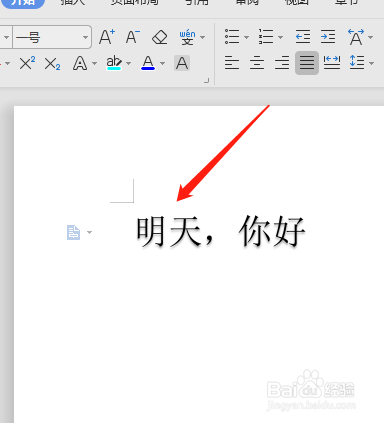This screenshot has width=384, height=423.
Task: Set line spacing icon
Action: point(357,62)
